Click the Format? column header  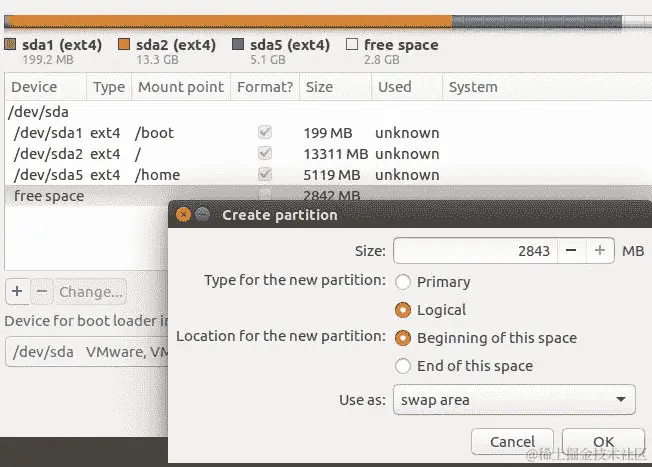pyautogui.click(x=265, y=87)
